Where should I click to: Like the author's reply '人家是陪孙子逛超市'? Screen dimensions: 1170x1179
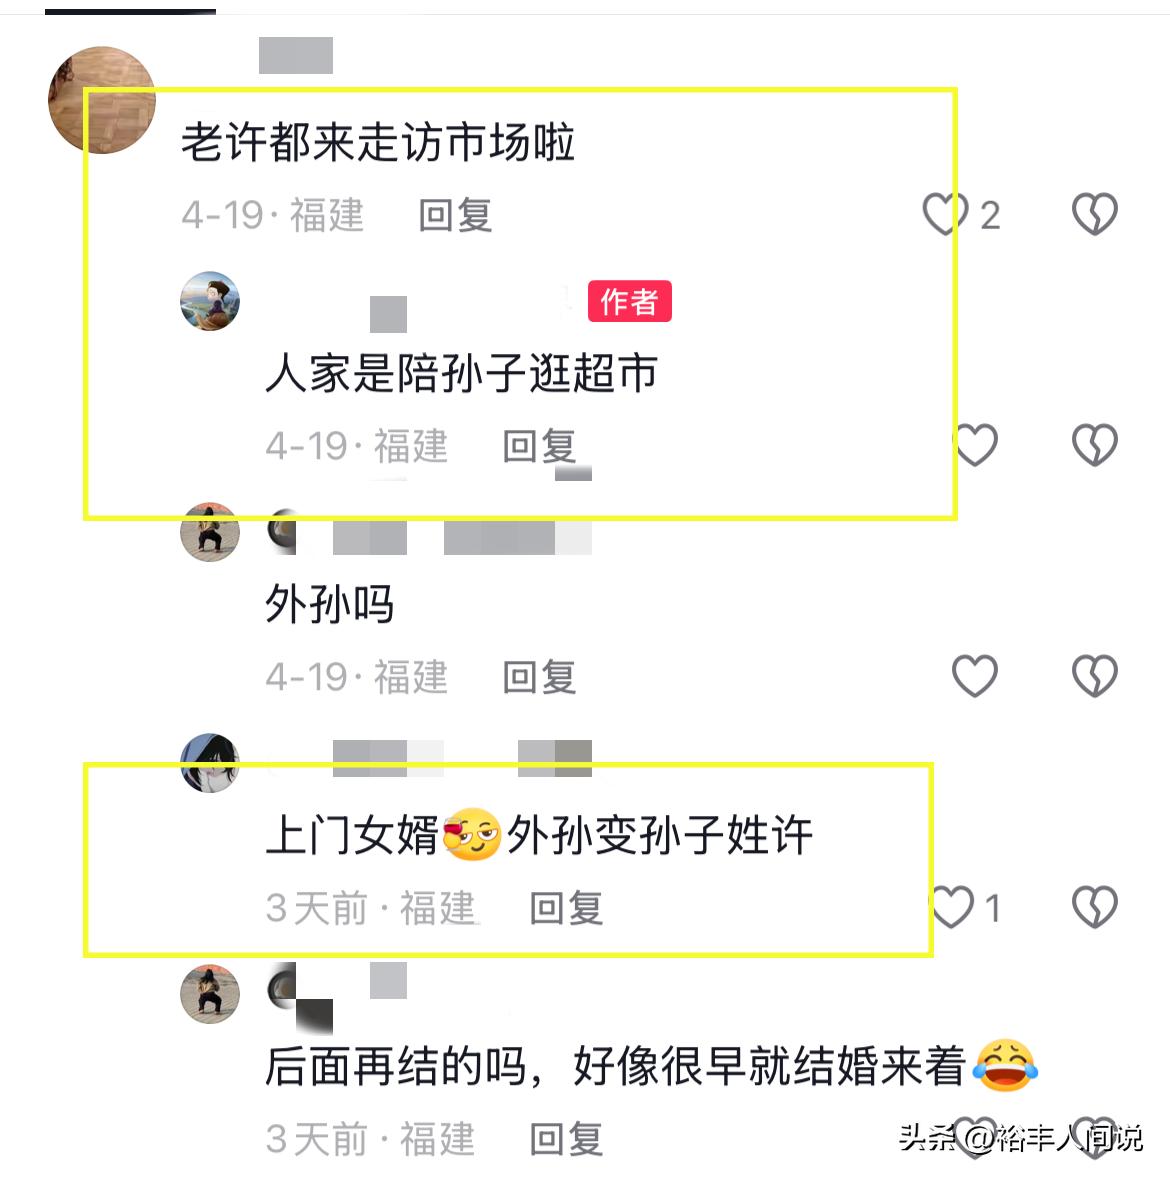(x=975, y=444)
